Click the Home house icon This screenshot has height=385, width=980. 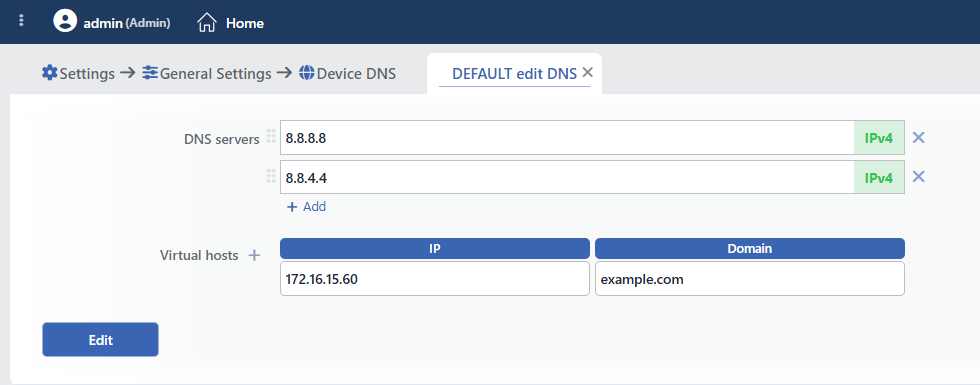click(207, 22)
